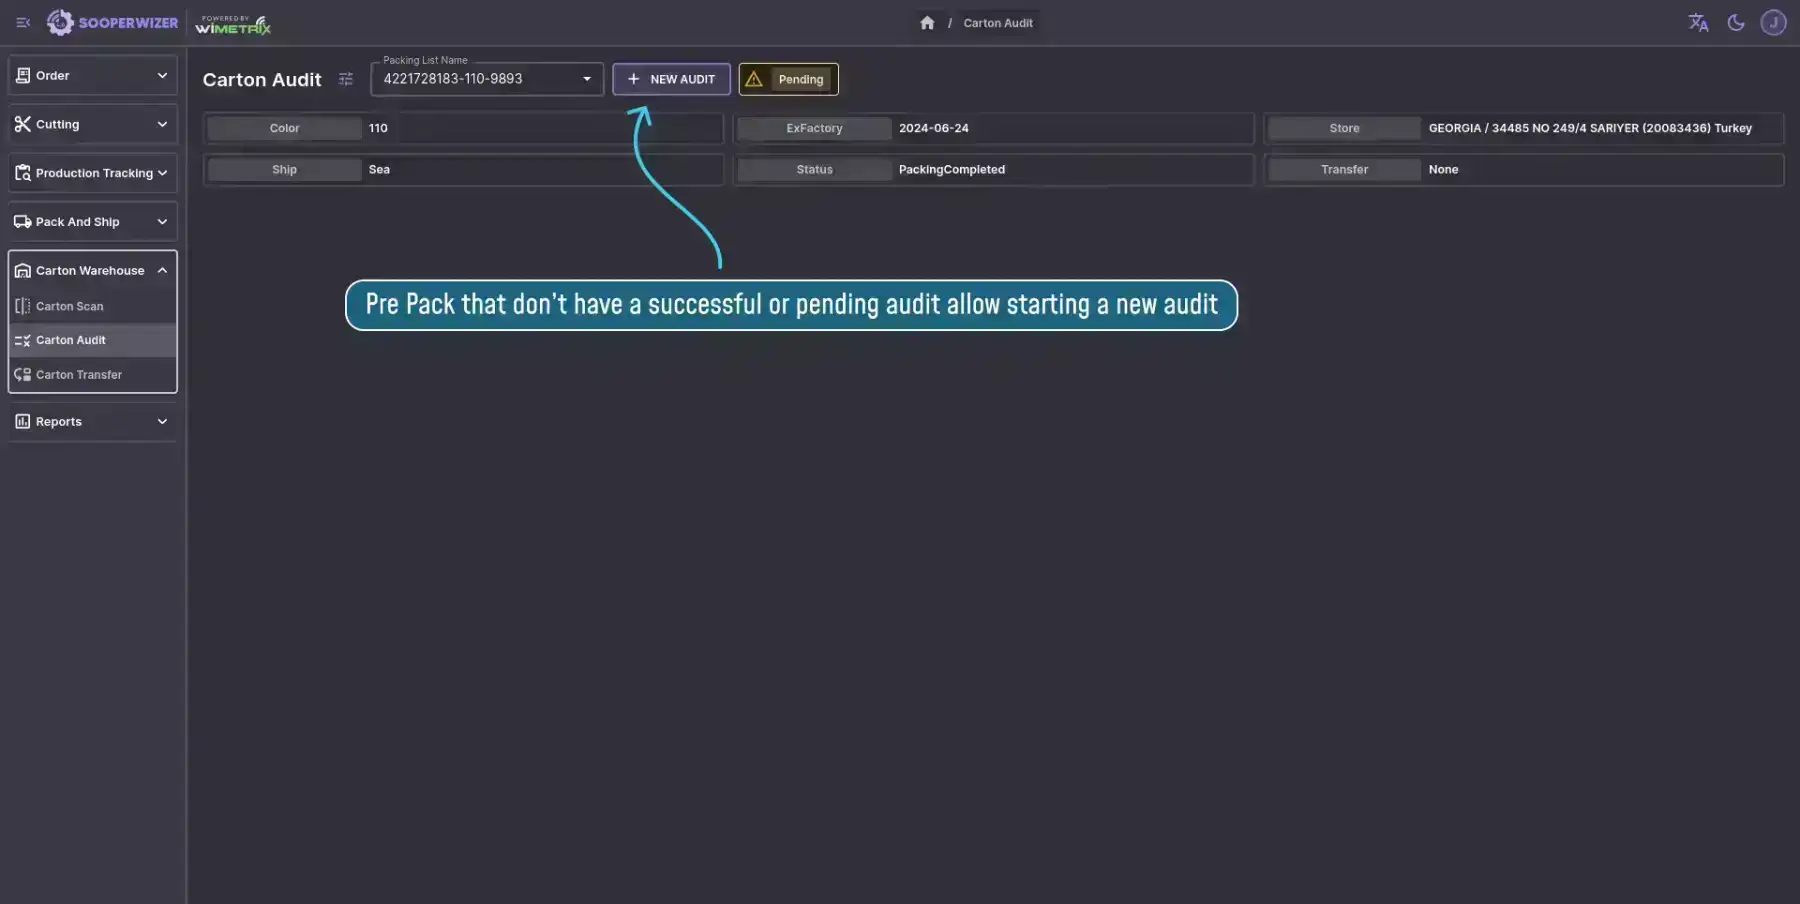
Task: Expand the Production Tracking chevron
Action: 162,173
